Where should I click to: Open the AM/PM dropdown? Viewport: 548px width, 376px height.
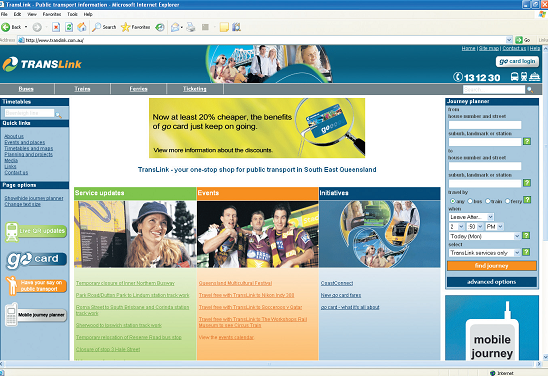click(500, 226)
